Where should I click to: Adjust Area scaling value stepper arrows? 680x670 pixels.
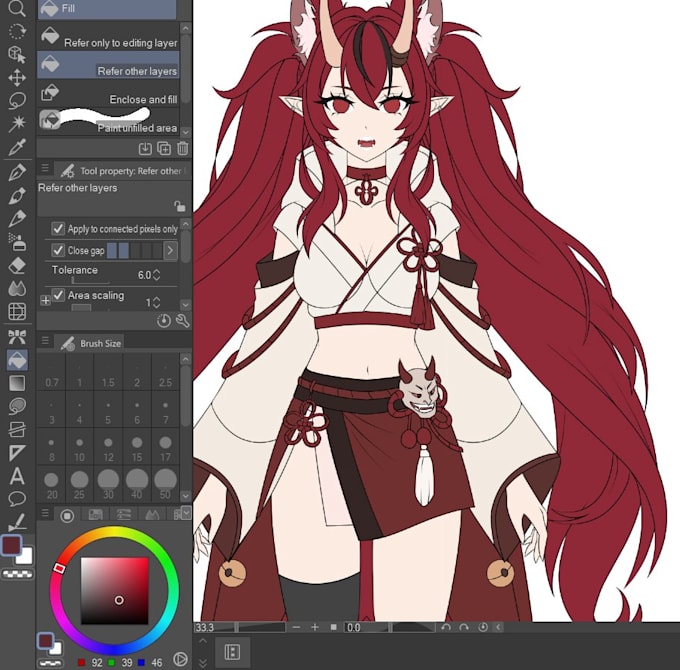coord(157,302)
